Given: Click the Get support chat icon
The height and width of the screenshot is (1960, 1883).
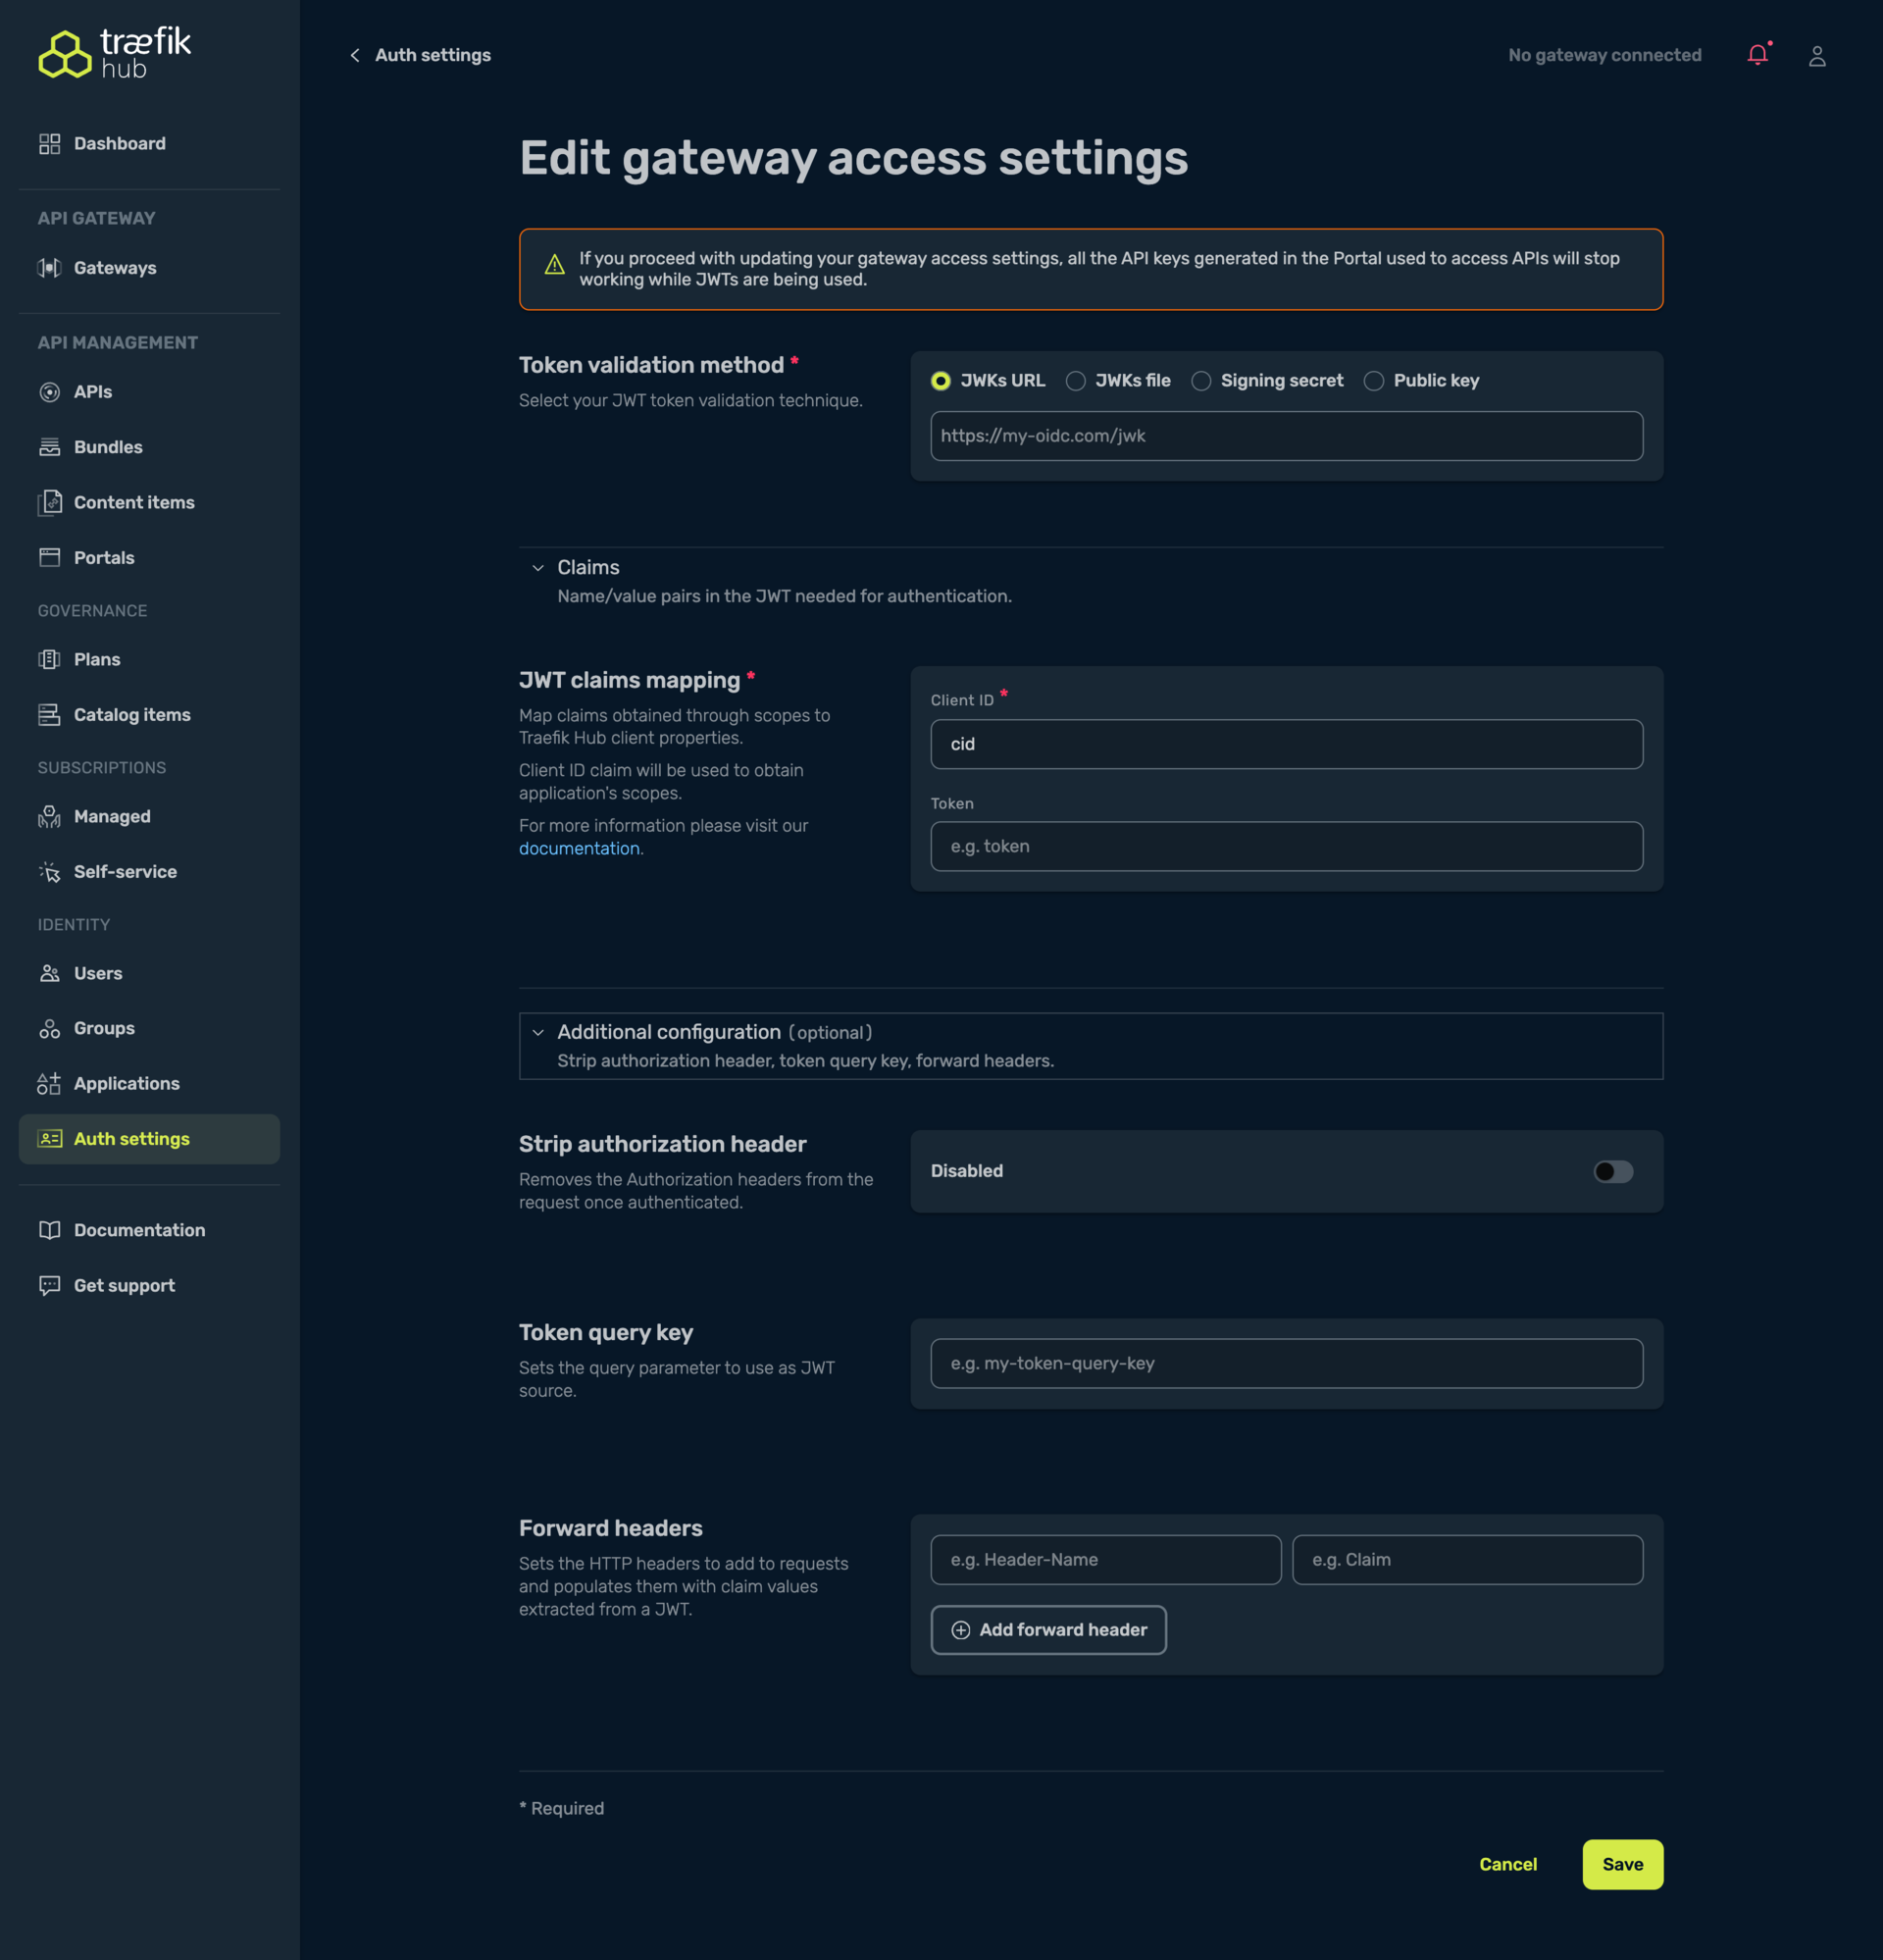Looking at the screenshot, I should point(49,1286).
